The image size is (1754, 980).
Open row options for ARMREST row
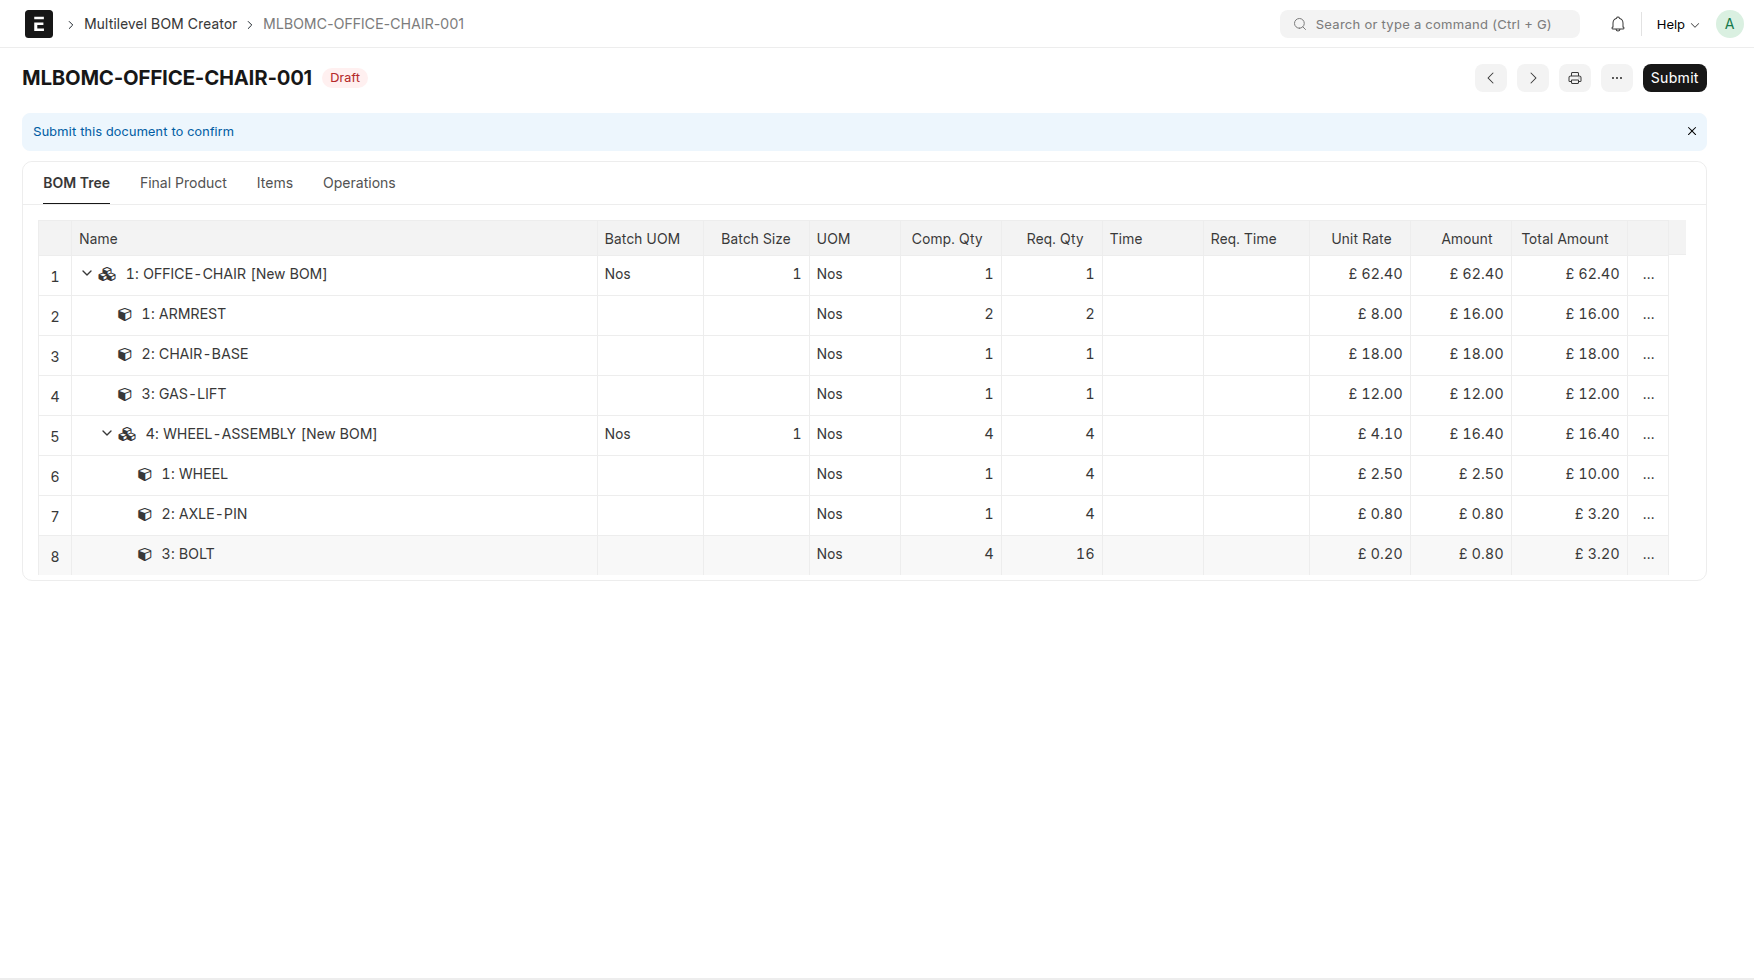coord(1648,315)
